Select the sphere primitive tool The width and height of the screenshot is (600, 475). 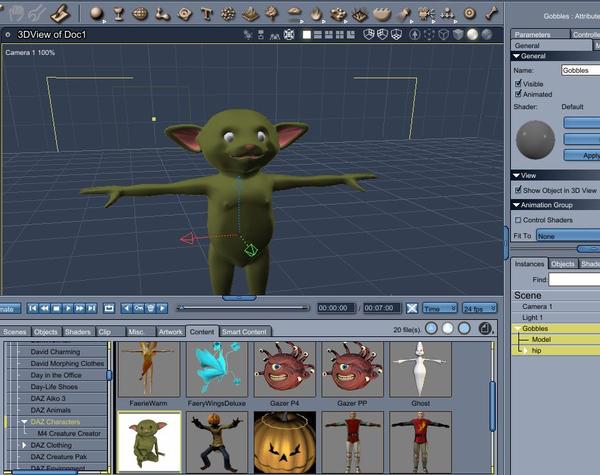(x=96, y=14)
